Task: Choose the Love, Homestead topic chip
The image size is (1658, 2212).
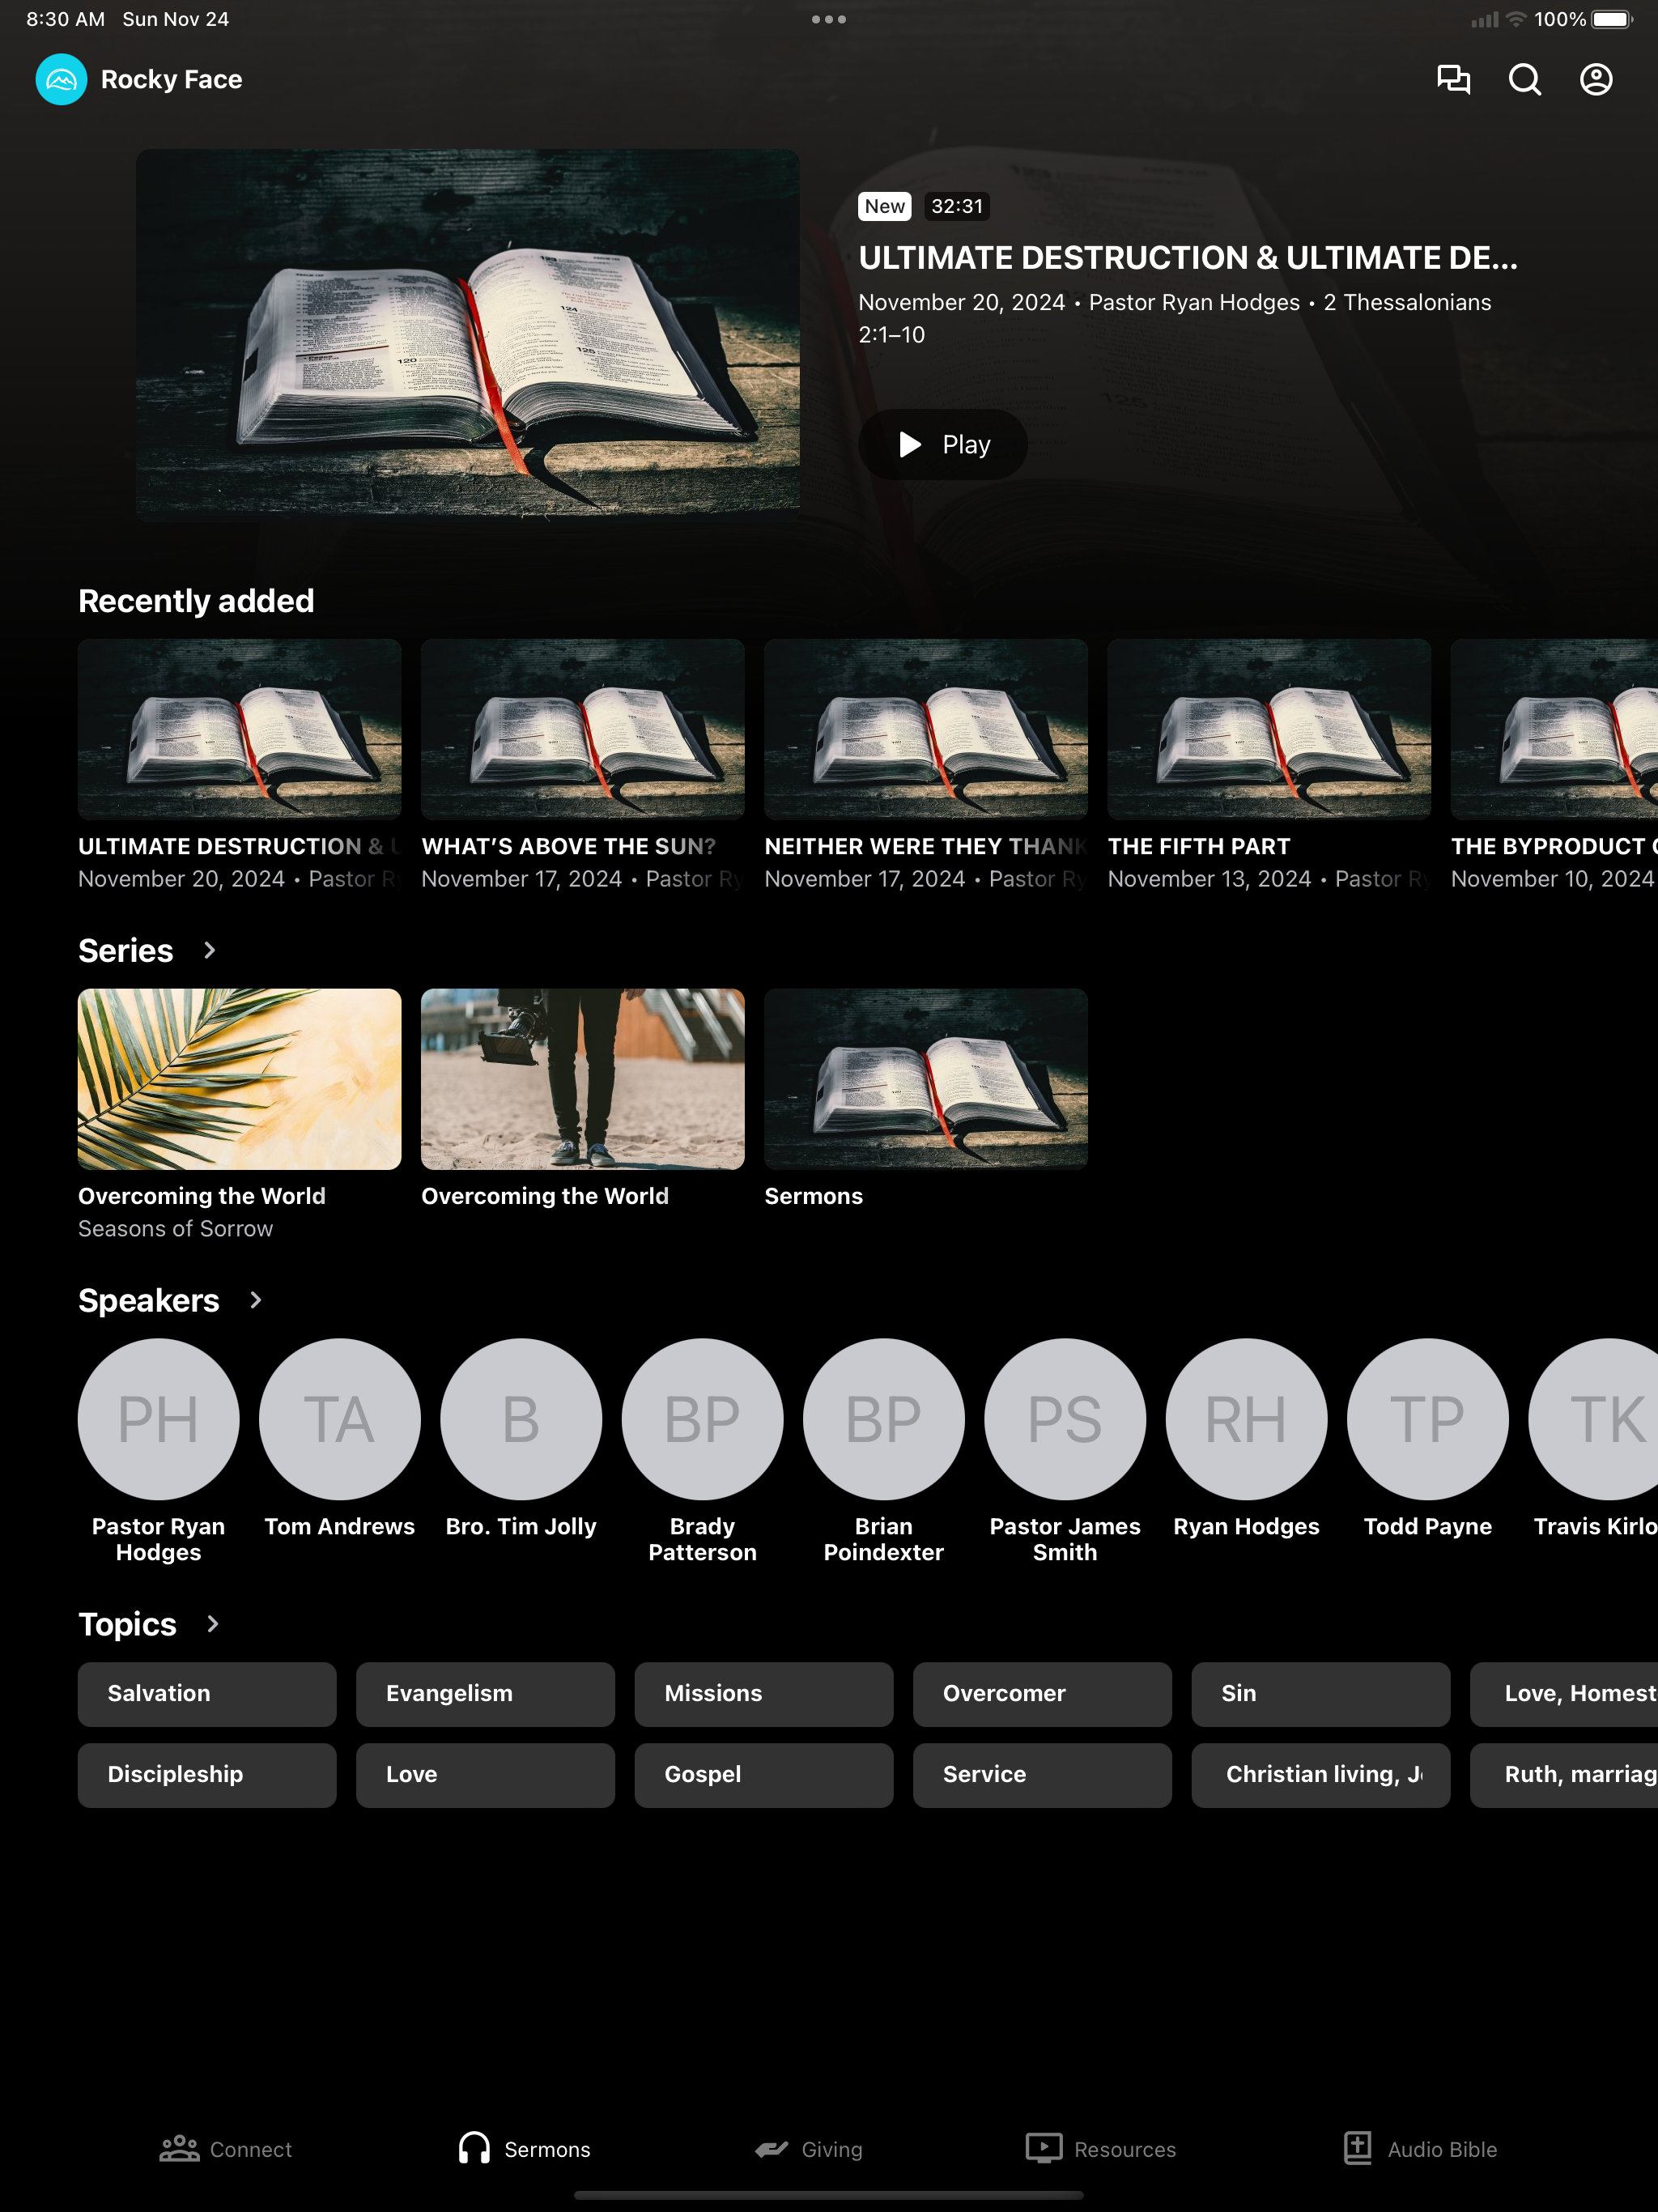Action: pos(1564,1694)
